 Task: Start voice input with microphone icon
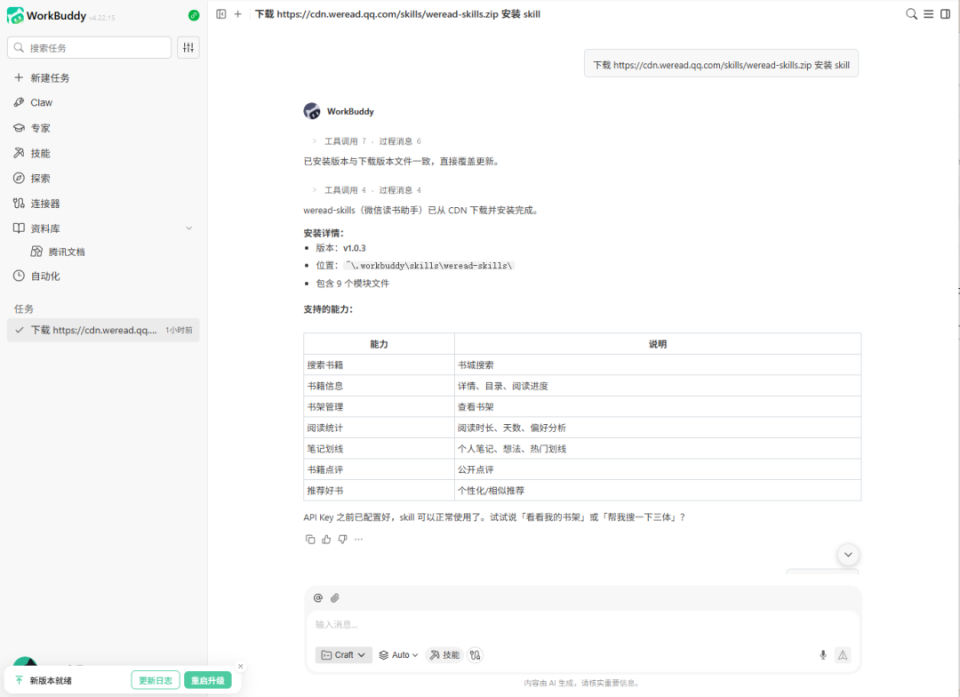click(823, 655)
